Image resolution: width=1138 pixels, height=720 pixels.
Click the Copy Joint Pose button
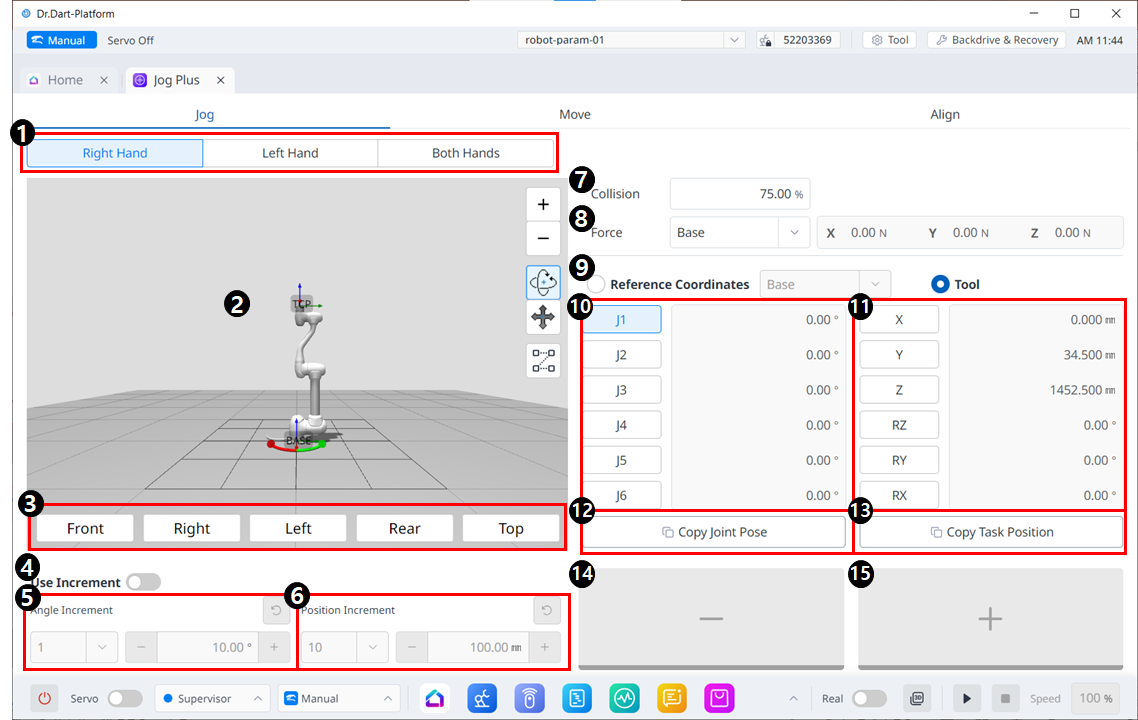[x=714, y=532]
